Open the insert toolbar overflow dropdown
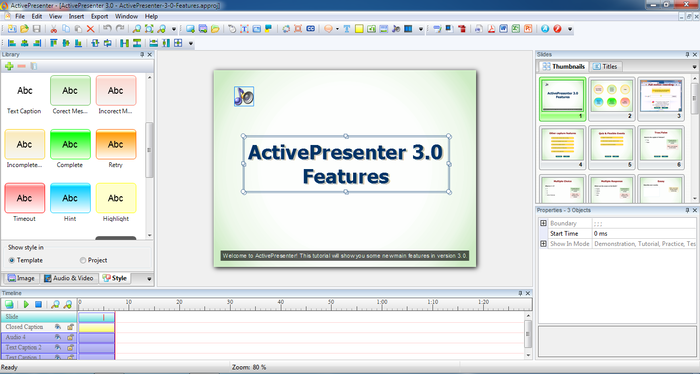This screenshot has width=700, height=374. pos(421,29)
